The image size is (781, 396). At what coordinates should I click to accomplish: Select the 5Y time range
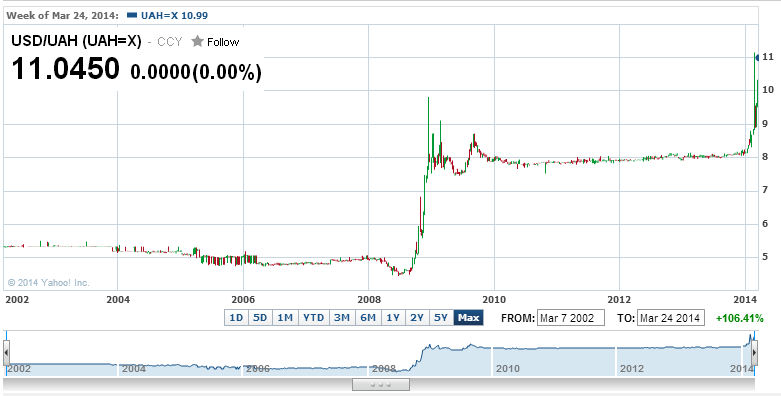tap(441, 317)
